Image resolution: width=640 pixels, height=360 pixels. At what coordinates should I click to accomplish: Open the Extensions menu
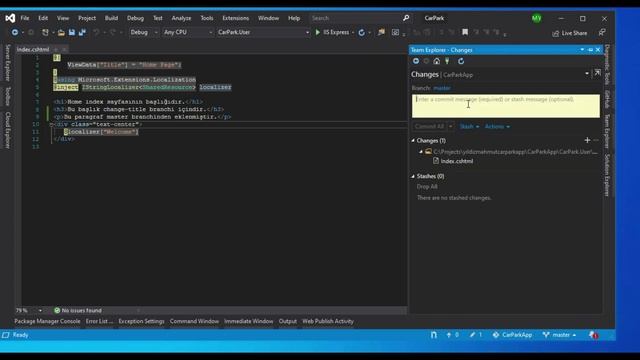(236, 18)
